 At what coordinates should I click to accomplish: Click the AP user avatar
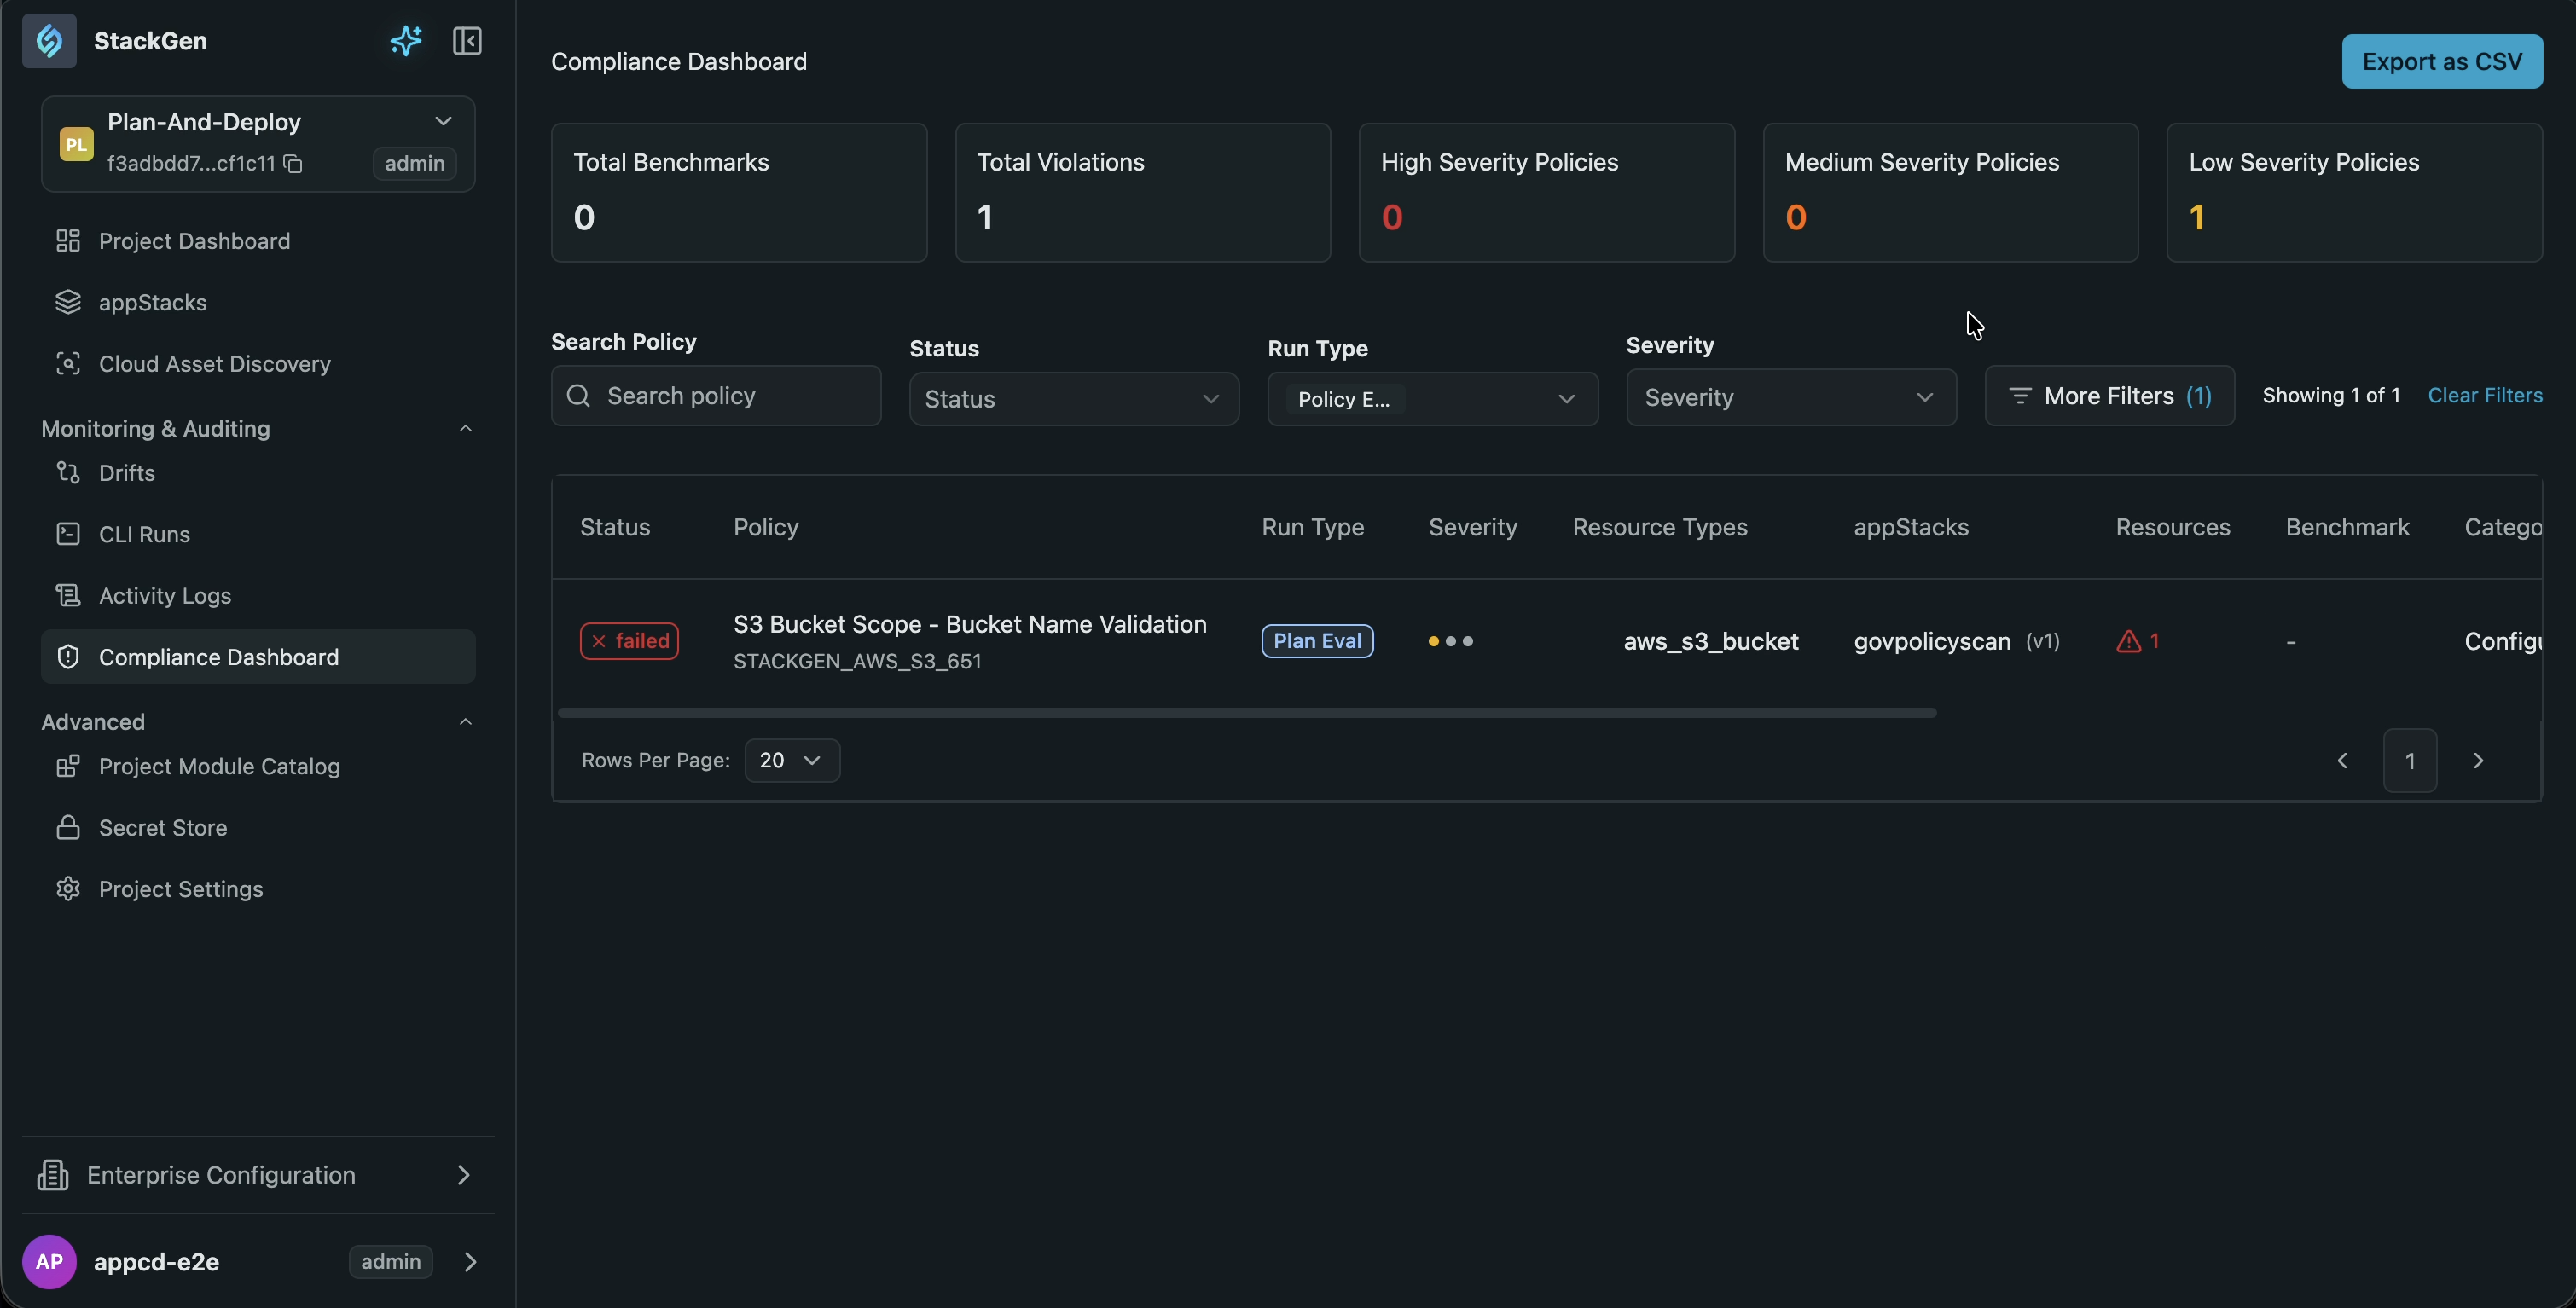pos(49,1262)
